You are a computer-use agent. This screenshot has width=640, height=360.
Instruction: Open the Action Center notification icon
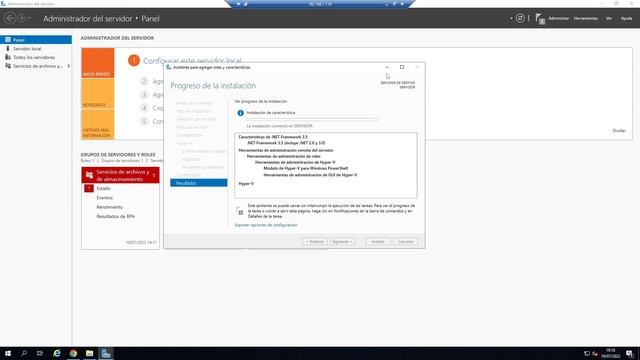[629, 353]
